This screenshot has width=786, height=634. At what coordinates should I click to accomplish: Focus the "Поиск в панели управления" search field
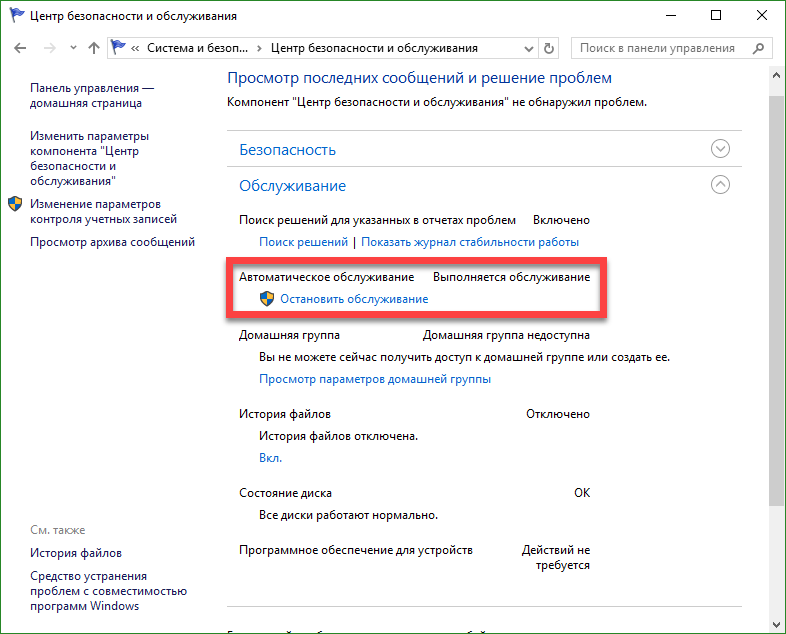[671, 48]
